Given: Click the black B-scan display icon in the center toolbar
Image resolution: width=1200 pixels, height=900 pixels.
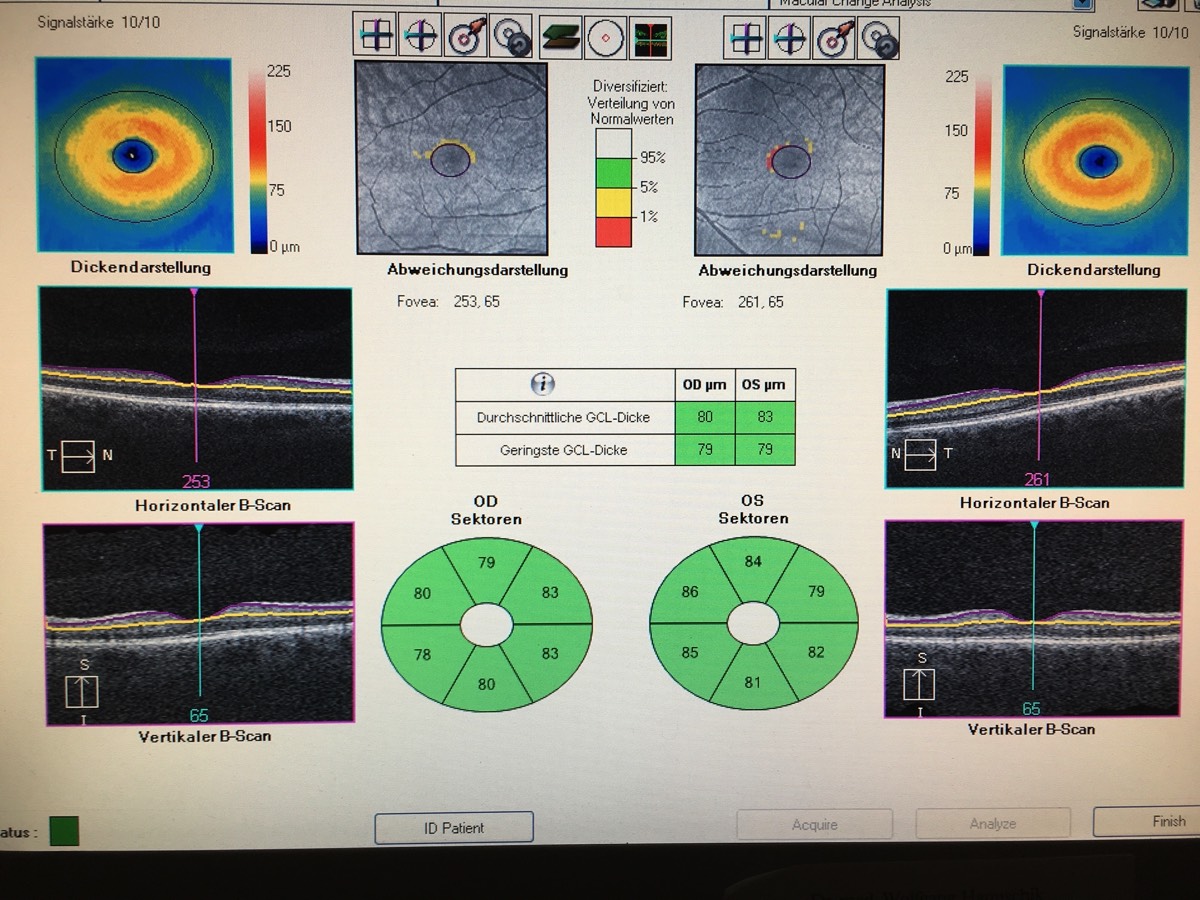Looking at the screenshot, I should pos(650,38).
